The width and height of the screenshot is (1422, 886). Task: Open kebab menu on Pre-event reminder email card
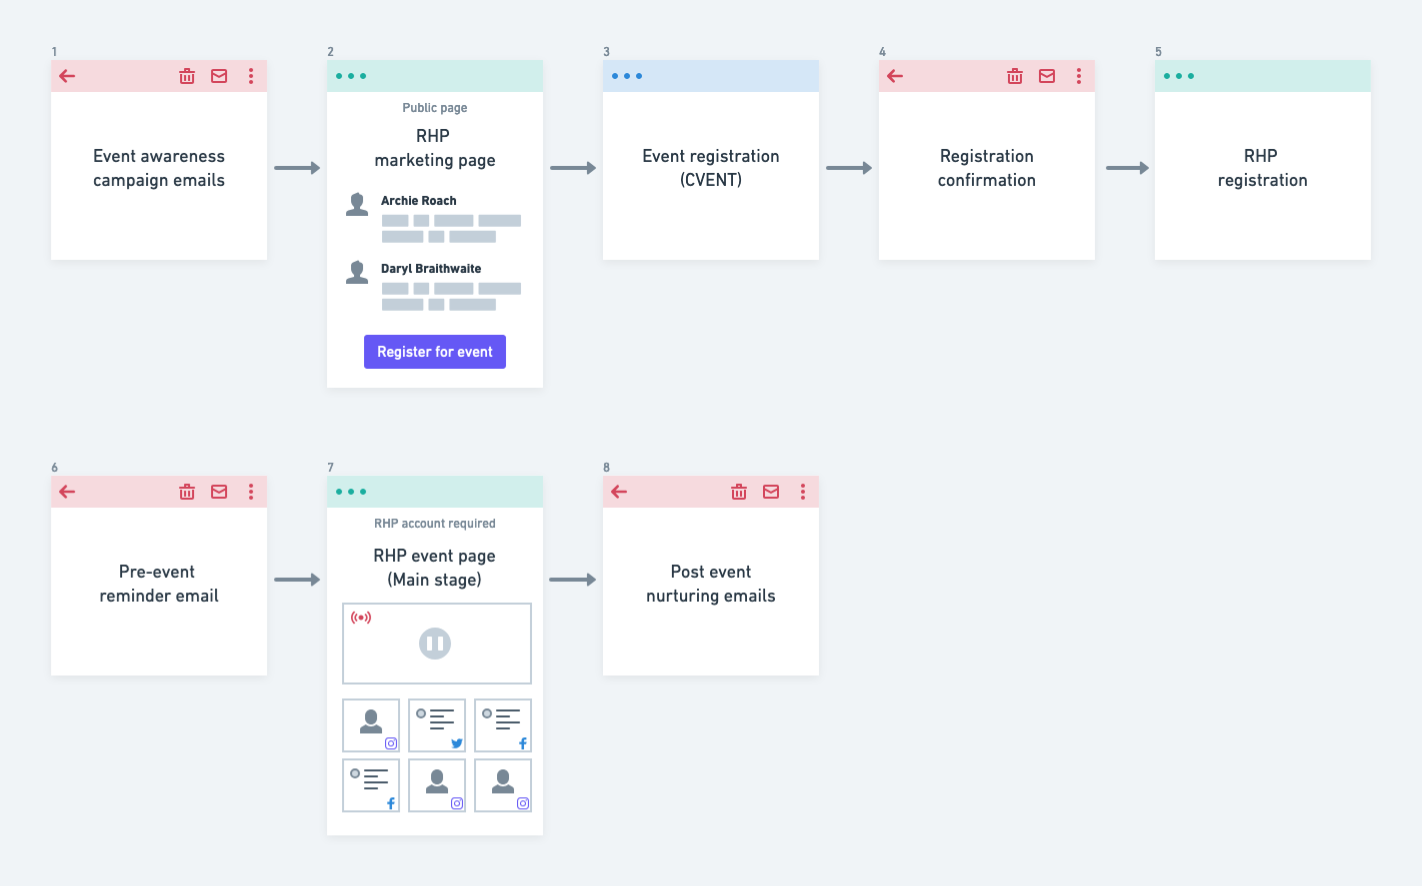click(251, 492)
